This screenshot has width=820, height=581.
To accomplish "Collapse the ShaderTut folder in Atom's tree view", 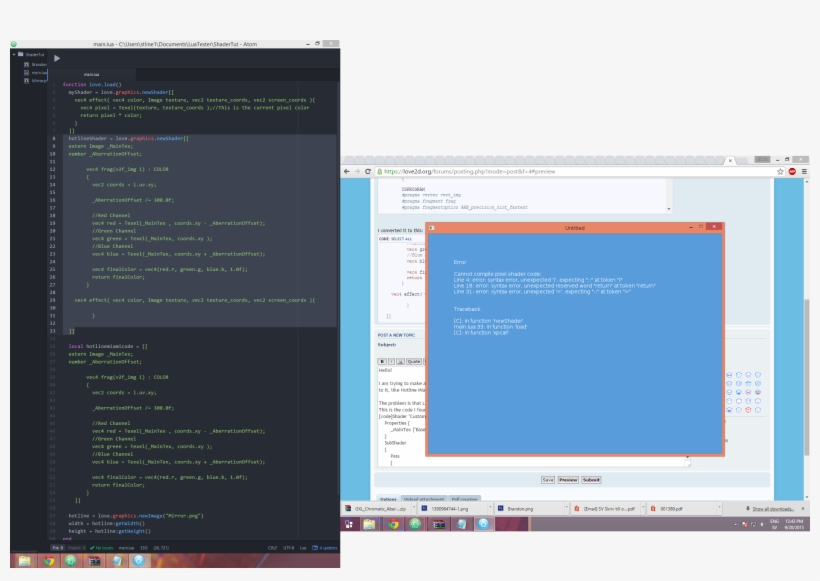I will [14, 55].
